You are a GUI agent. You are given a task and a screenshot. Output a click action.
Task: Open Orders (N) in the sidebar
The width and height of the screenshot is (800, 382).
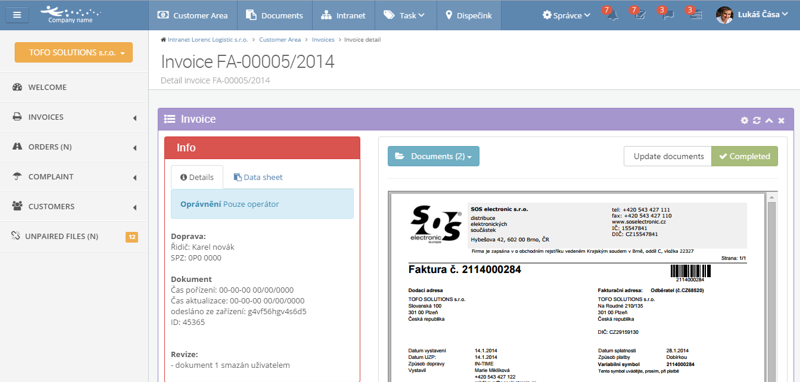74,147
